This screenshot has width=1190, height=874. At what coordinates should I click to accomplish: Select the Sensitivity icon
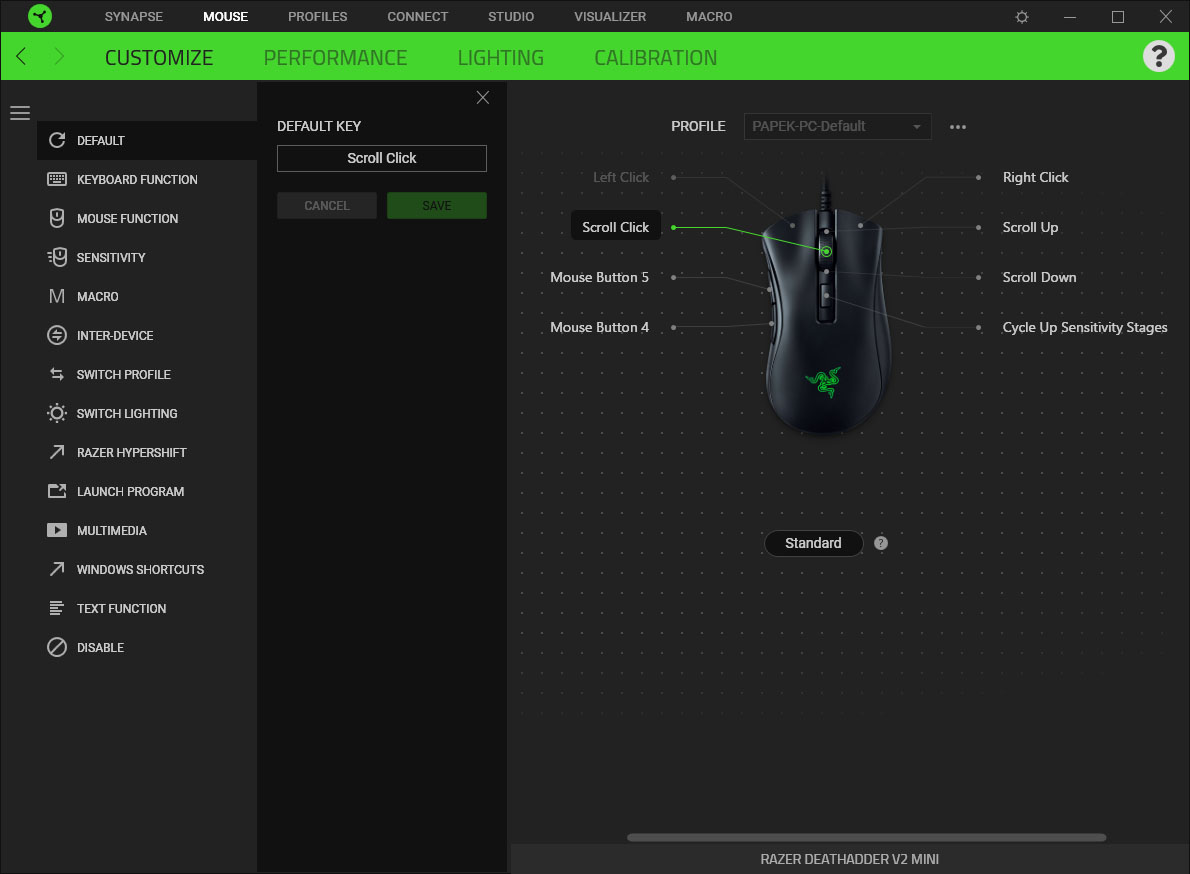click(x=57, y=257)
